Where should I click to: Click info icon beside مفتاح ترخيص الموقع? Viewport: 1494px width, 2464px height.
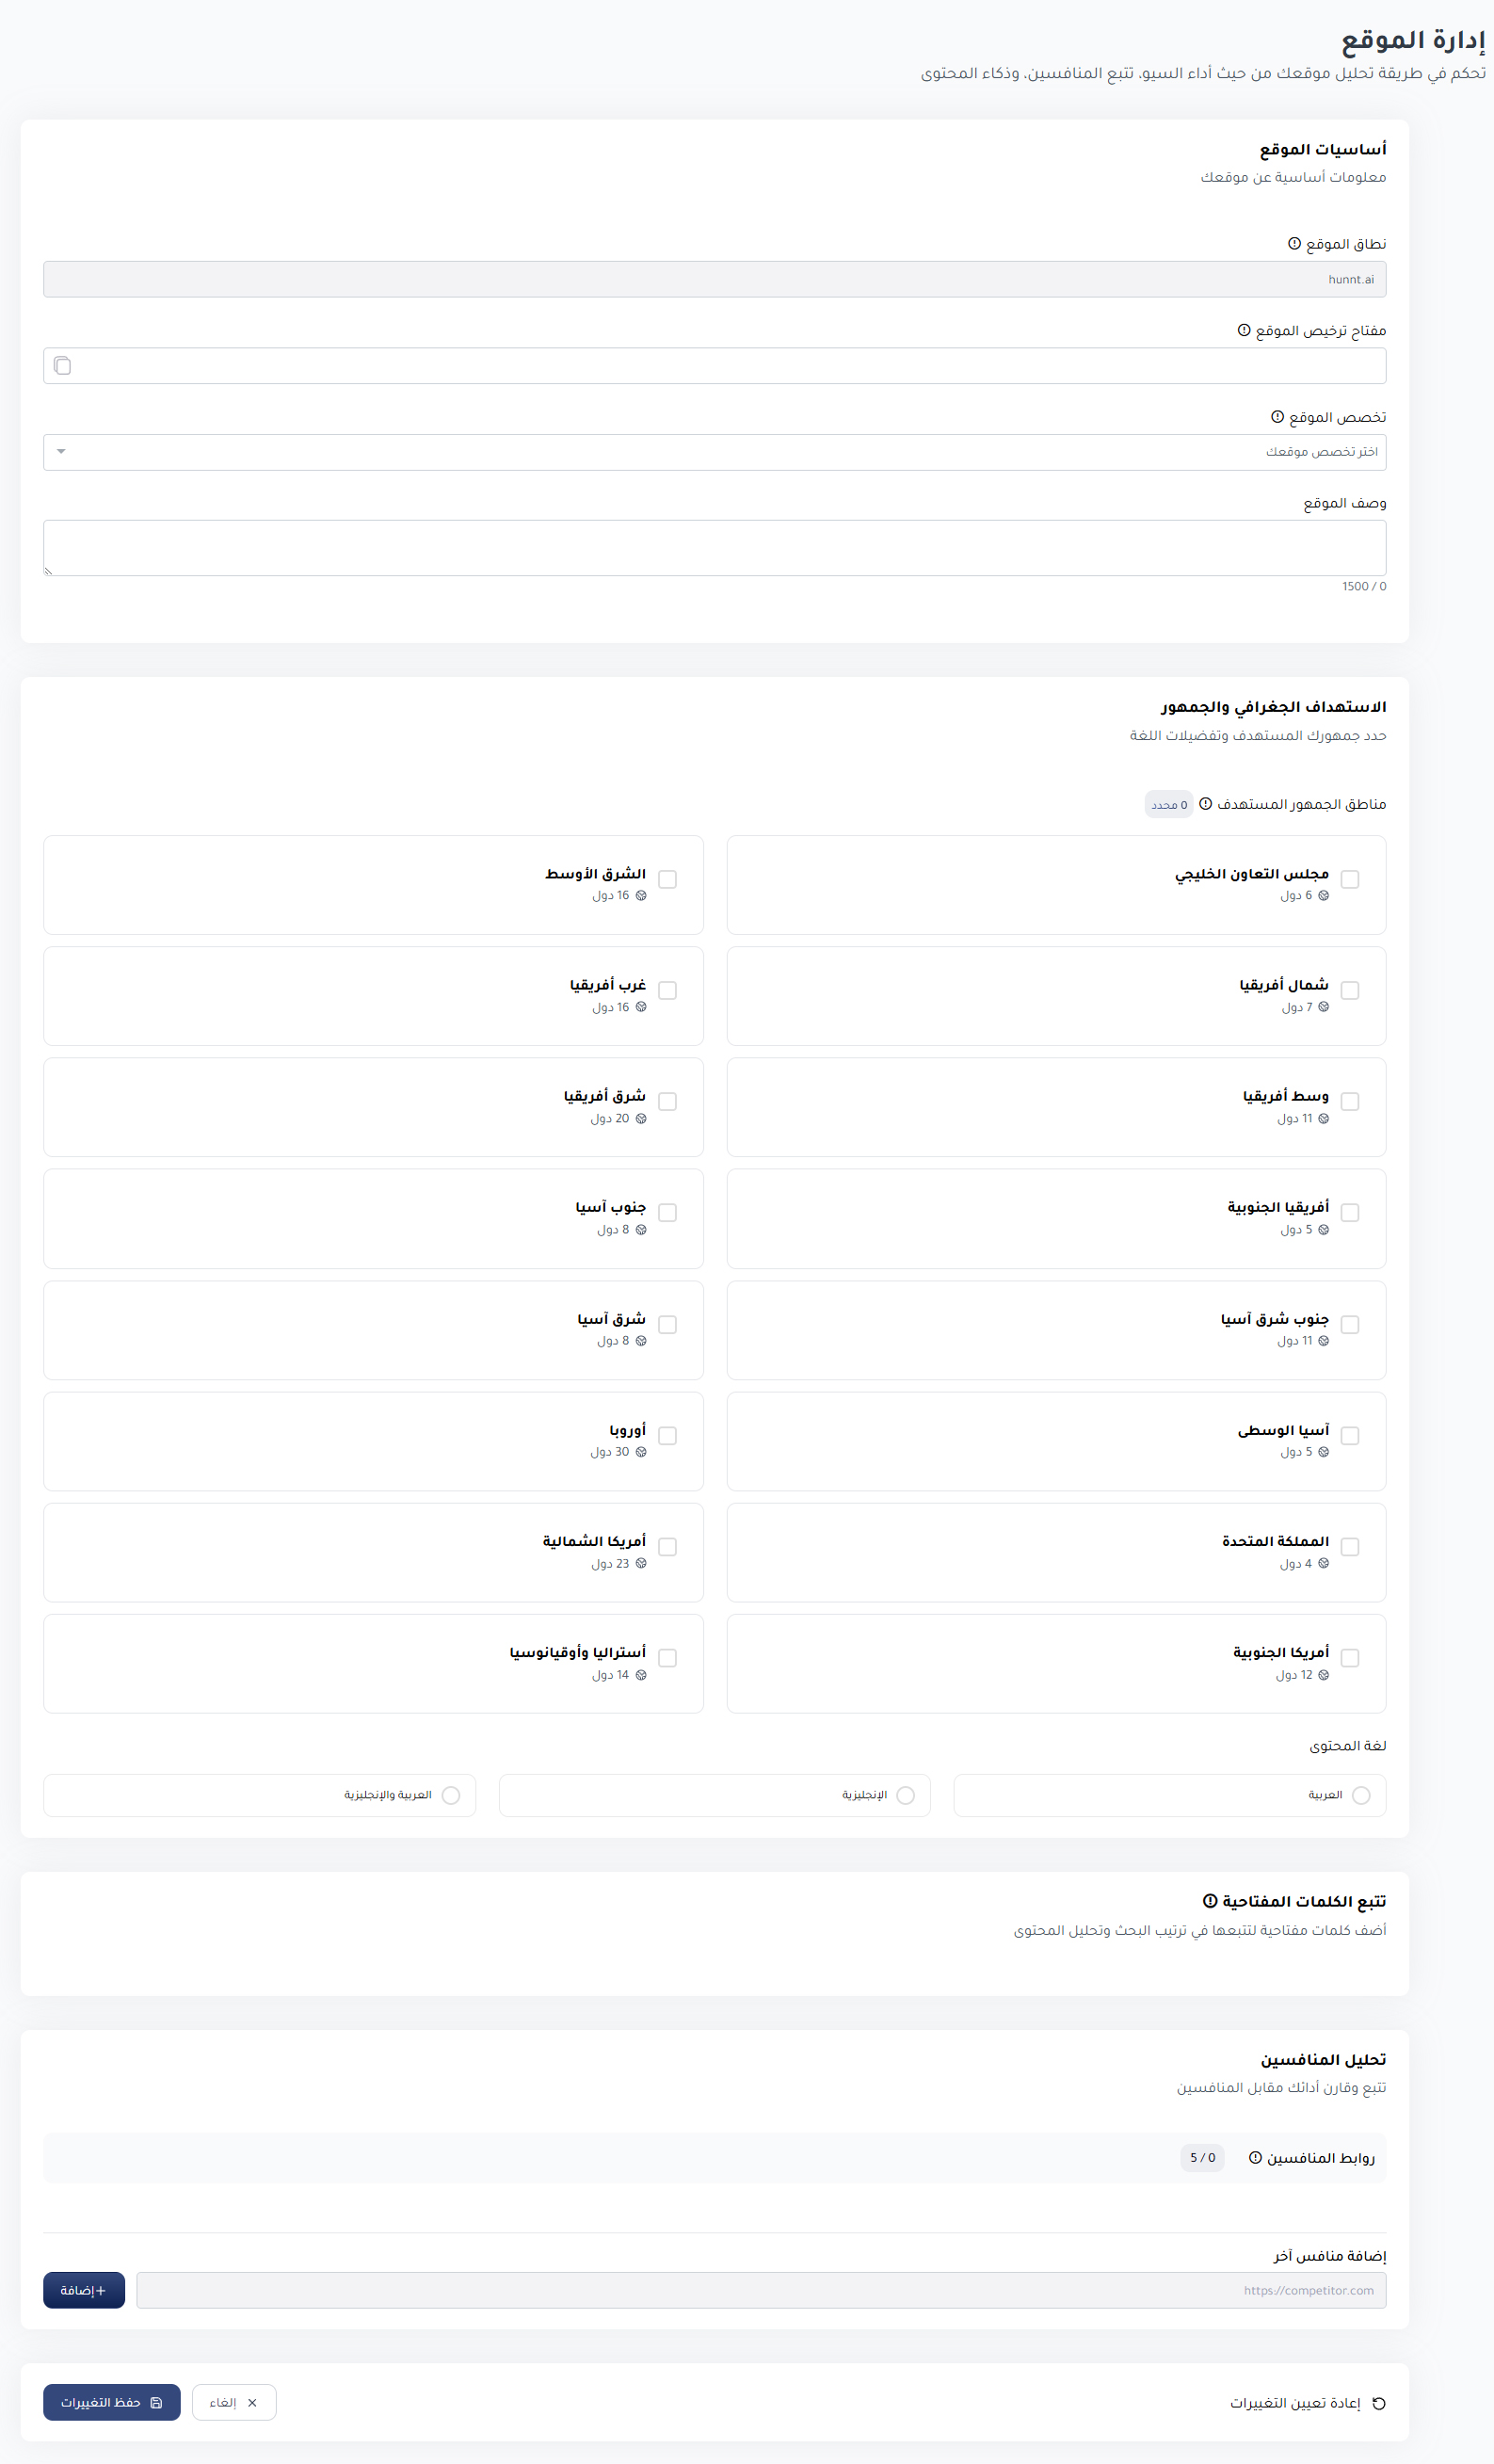(x=1244, y=330)
